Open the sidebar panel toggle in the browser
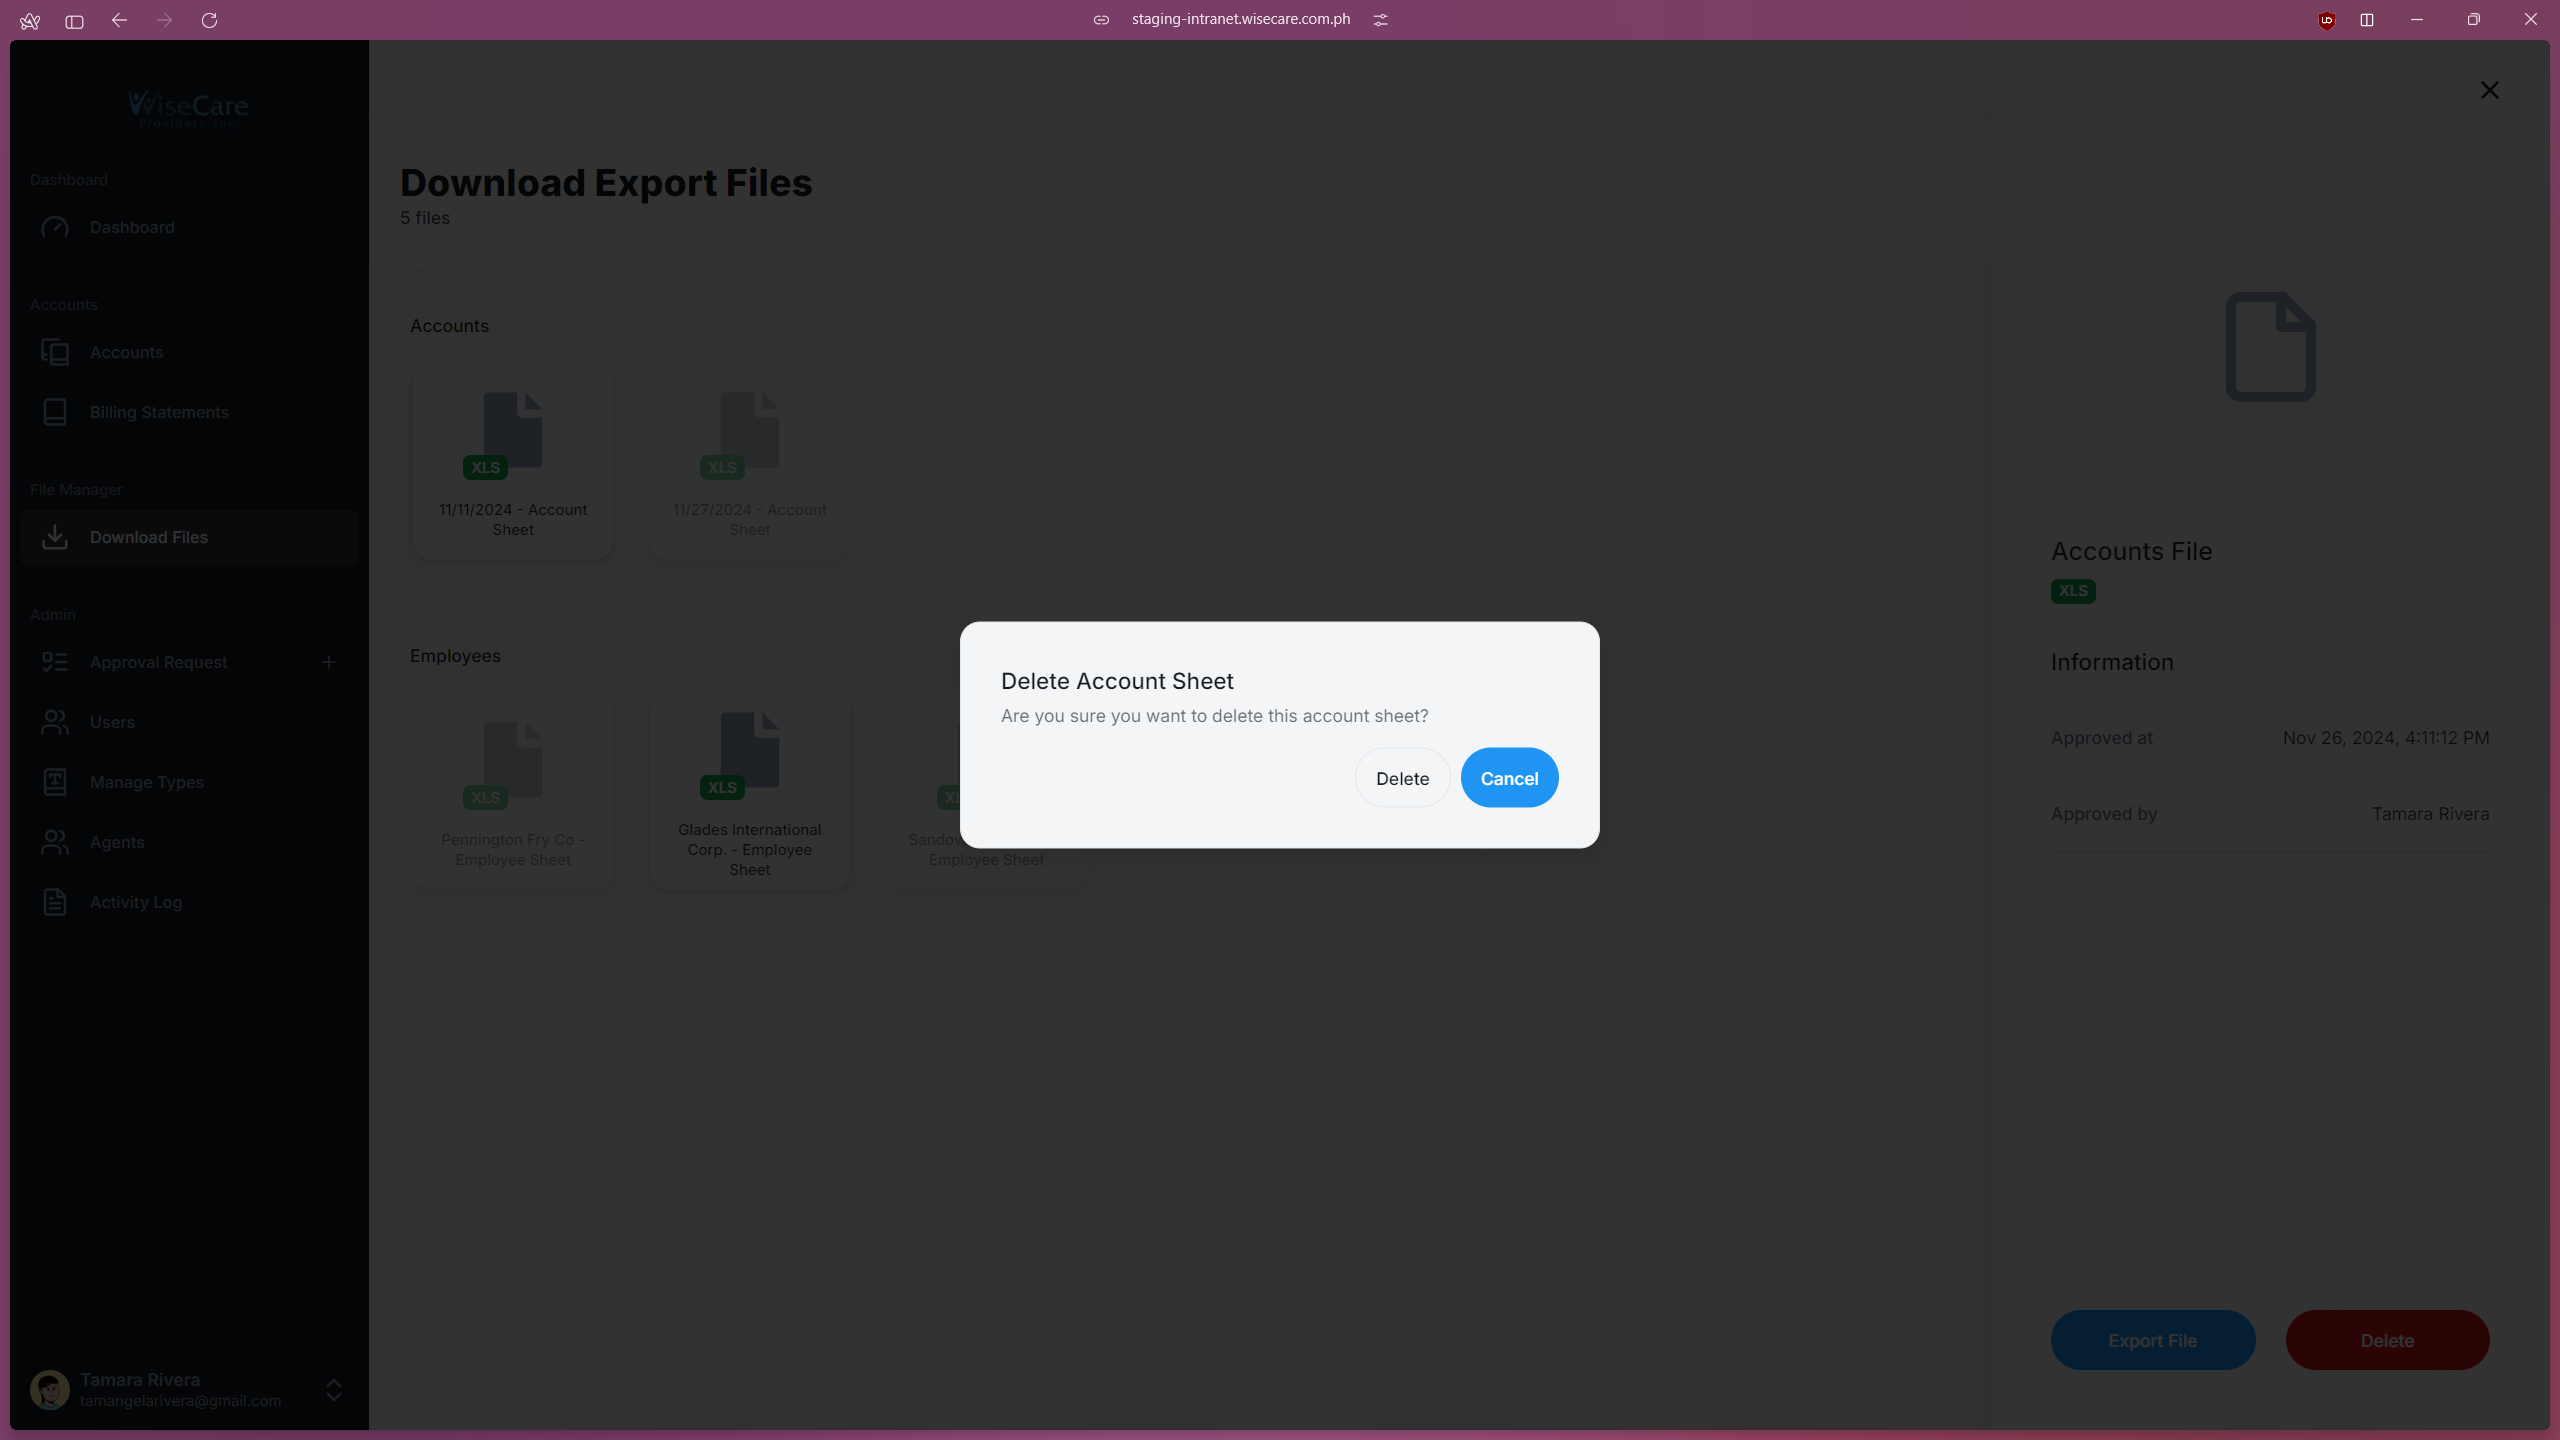Viewport: 2560px width, 1440px height. tap(73, 20)
